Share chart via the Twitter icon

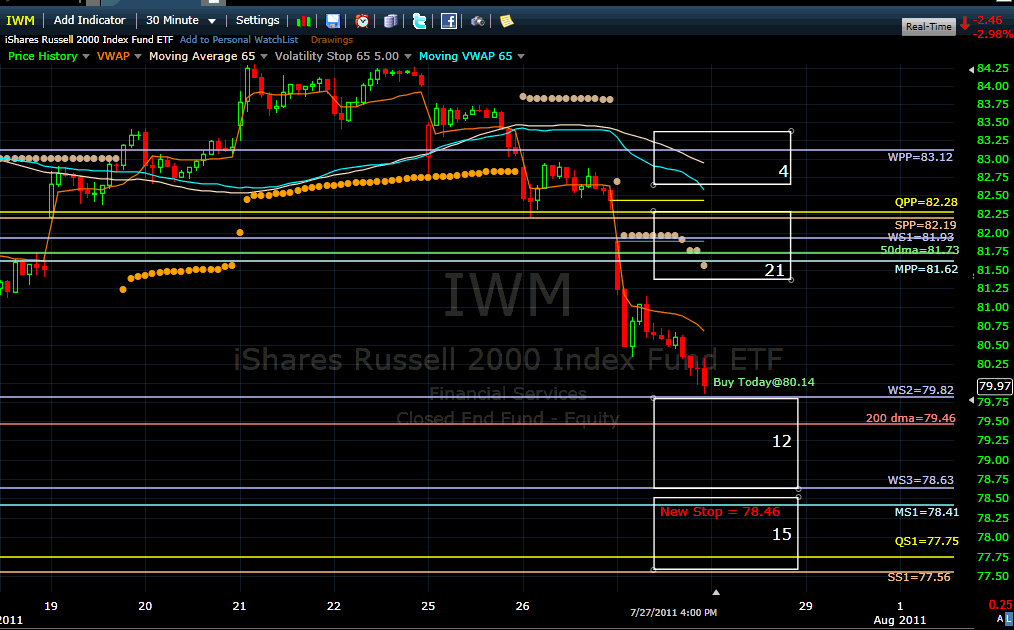(420, 21)
